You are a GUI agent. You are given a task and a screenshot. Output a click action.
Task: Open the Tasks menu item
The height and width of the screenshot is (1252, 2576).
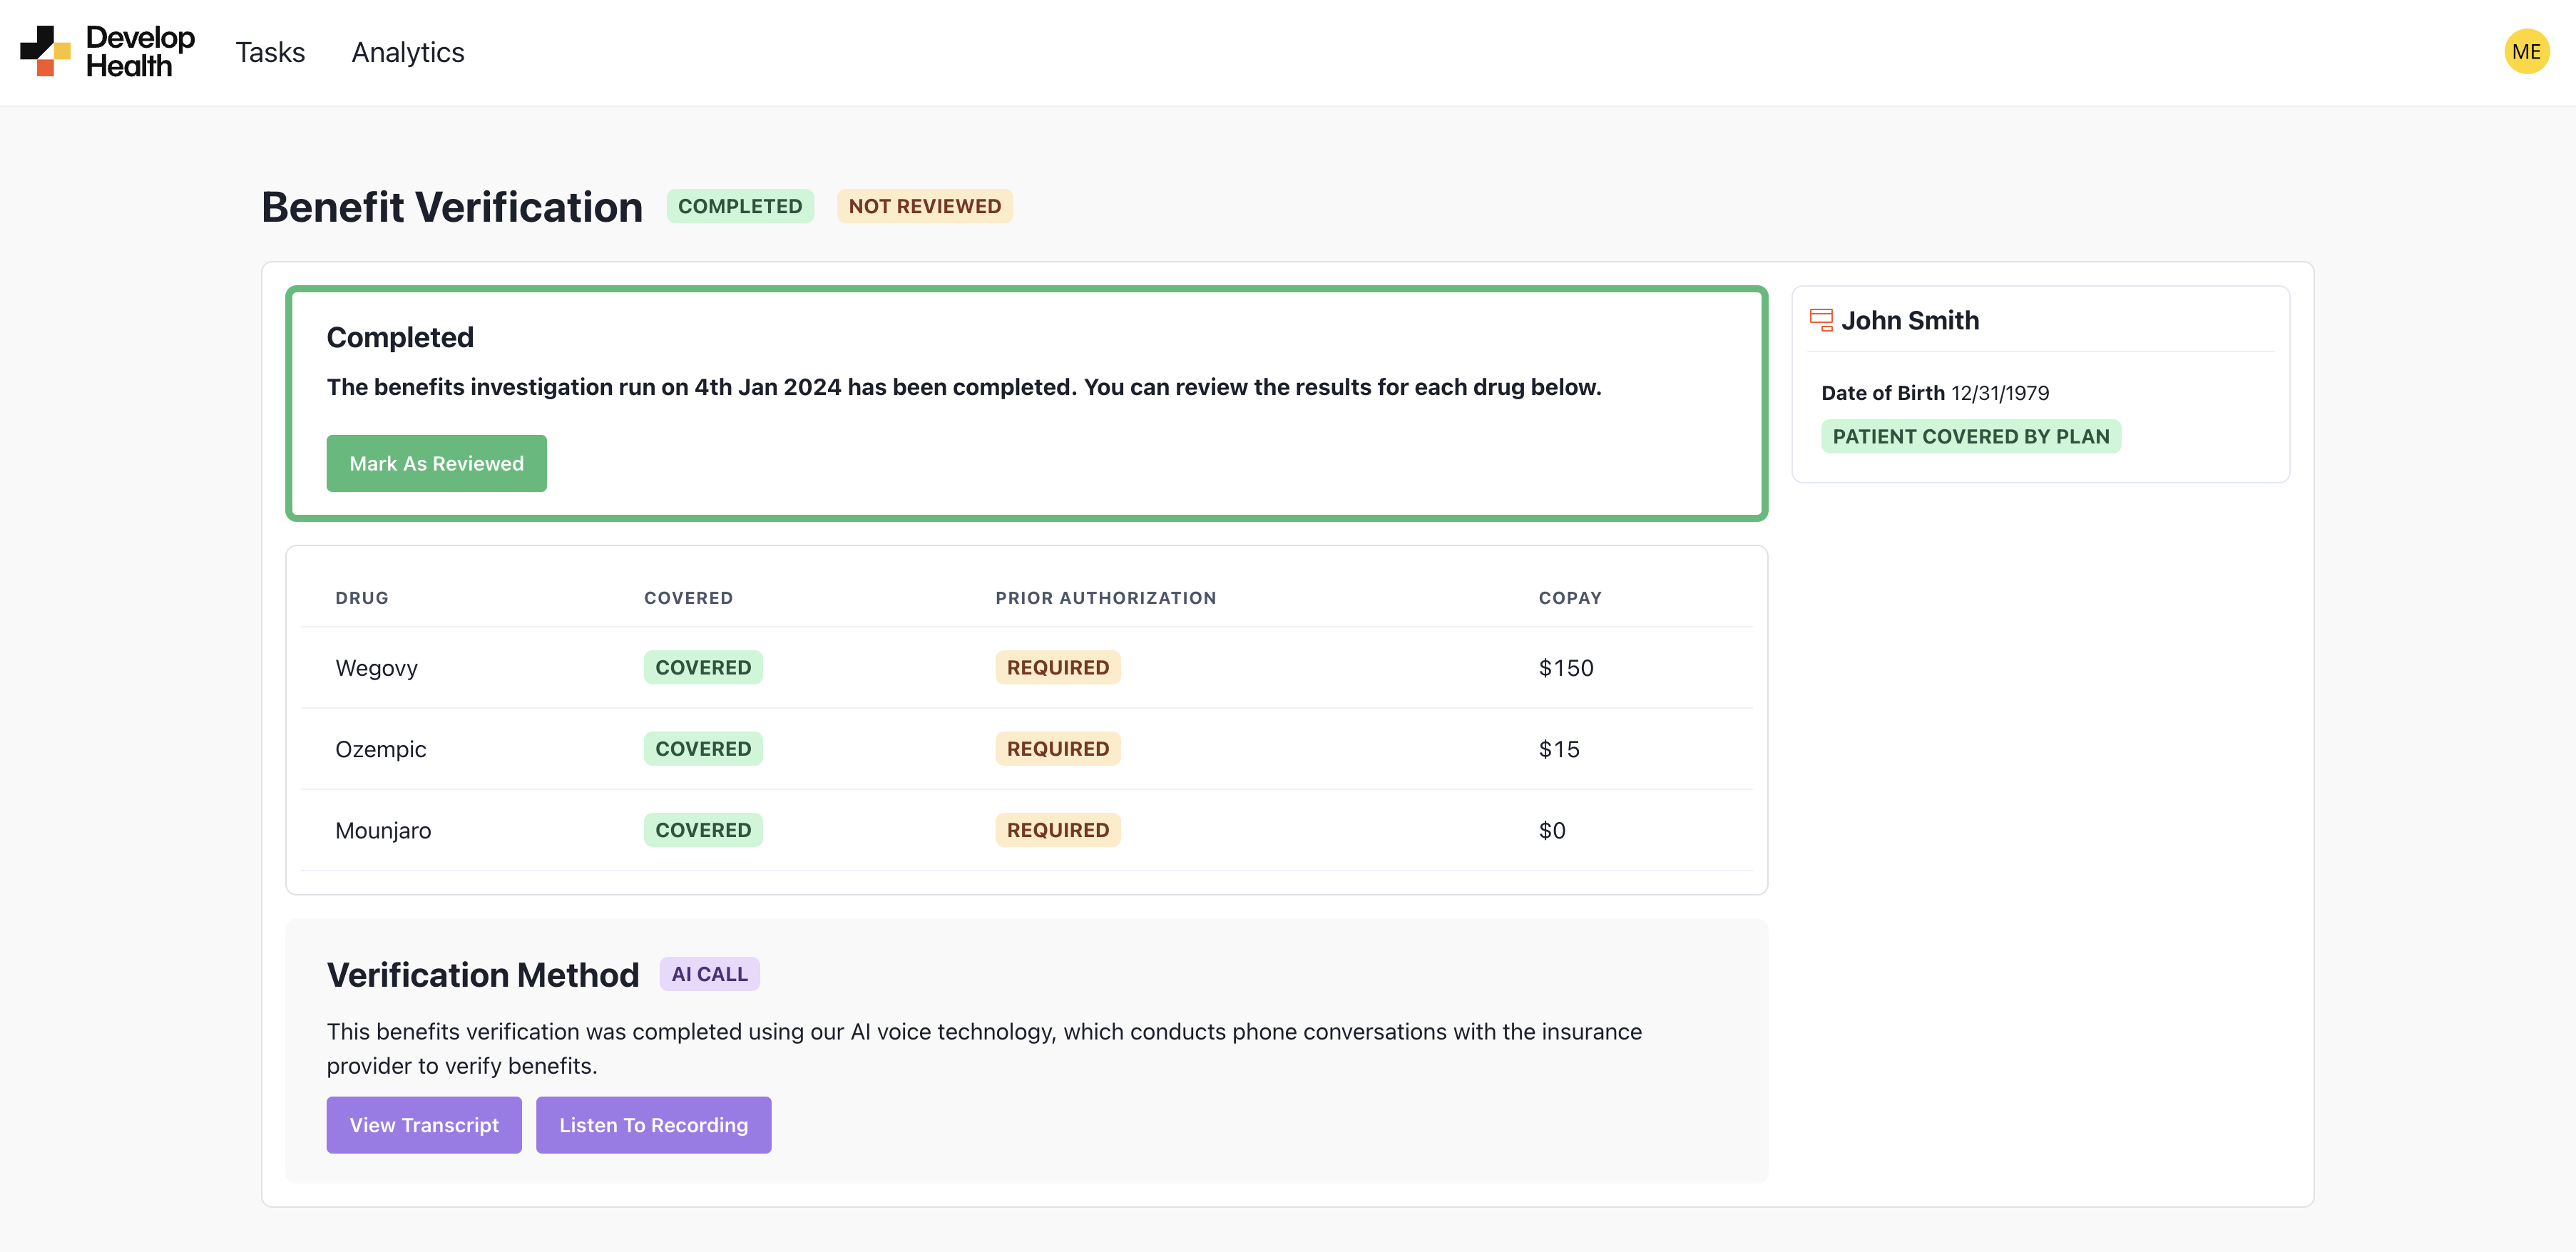click(270, 52)
